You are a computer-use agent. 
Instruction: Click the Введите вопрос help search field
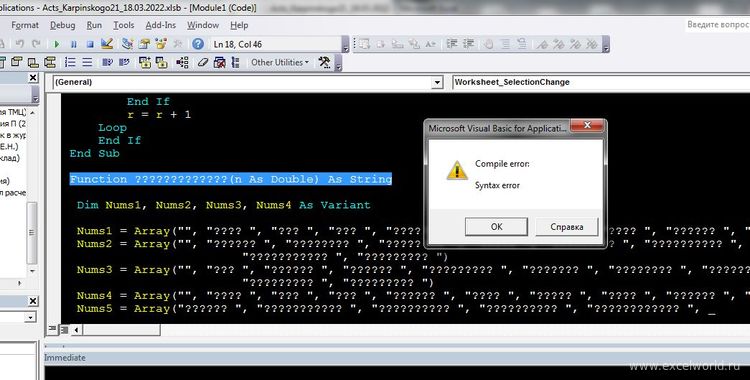tap(717, 24)
